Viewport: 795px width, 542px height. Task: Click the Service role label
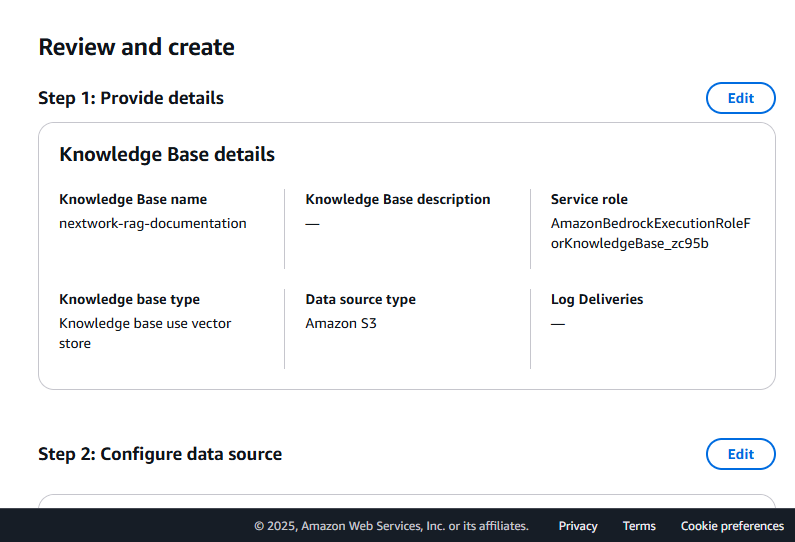click(589, 199)
